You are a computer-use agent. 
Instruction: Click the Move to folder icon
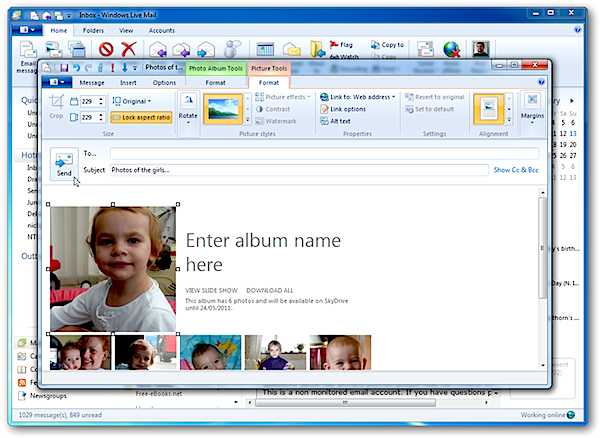pyautogui.click(x=318, y=49)
